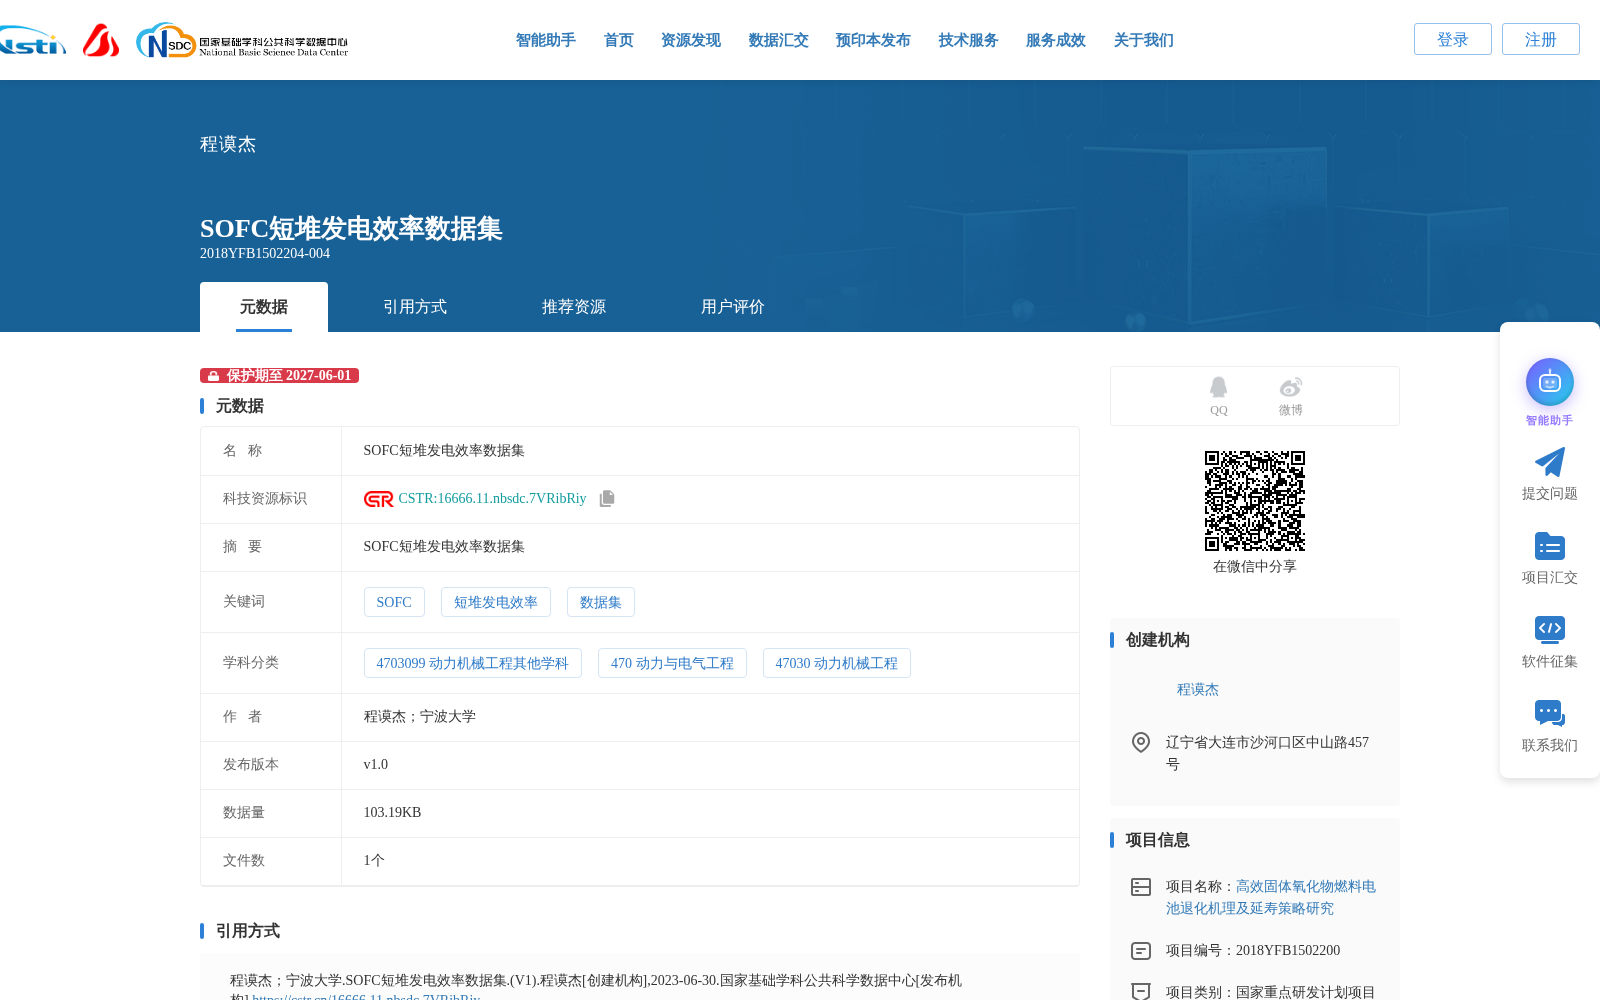Click the red flame logo in header

pos(101,40)
